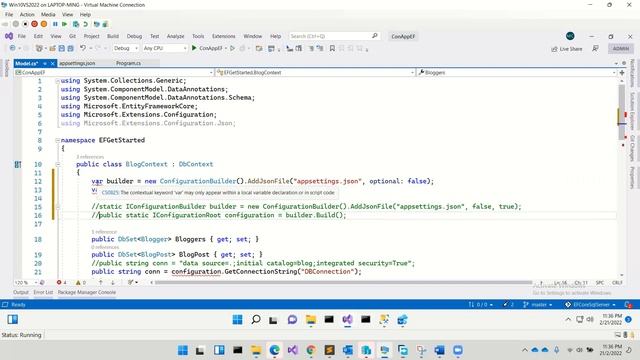Click the Visual Studio logo icon
Image resolution: width=640 pixels, height=360 pixels.
click(9, 36)
